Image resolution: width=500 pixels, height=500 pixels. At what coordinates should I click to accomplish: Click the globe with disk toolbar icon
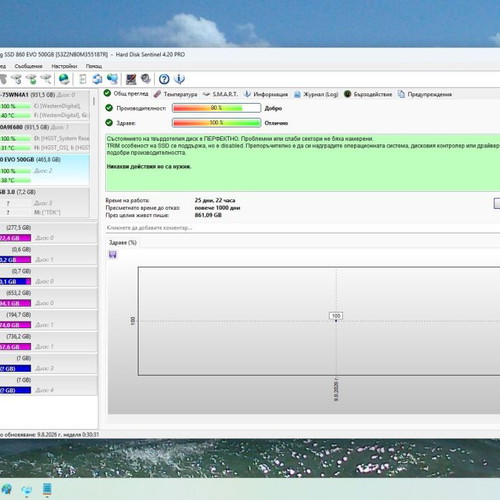click(x=64, y=79)
